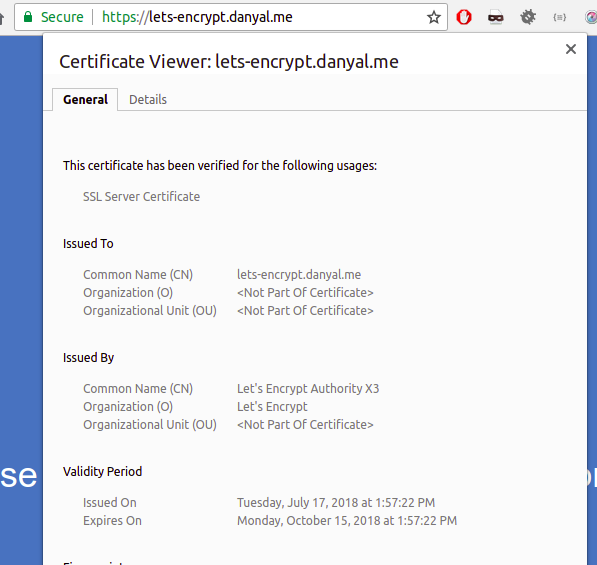
Task: Open the masked face extension icon
Action: pyautogui.click(x=496, y=17)
